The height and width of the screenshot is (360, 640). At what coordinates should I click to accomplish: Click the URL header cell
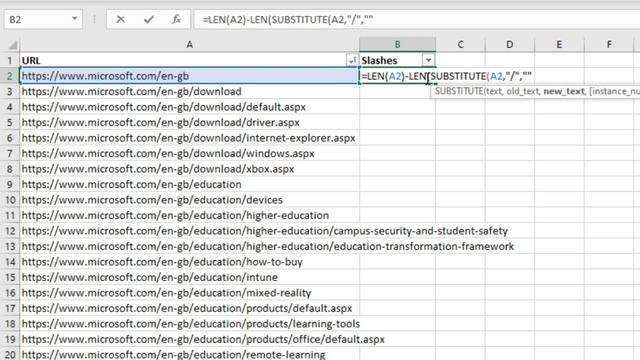(x=189, y=60)
